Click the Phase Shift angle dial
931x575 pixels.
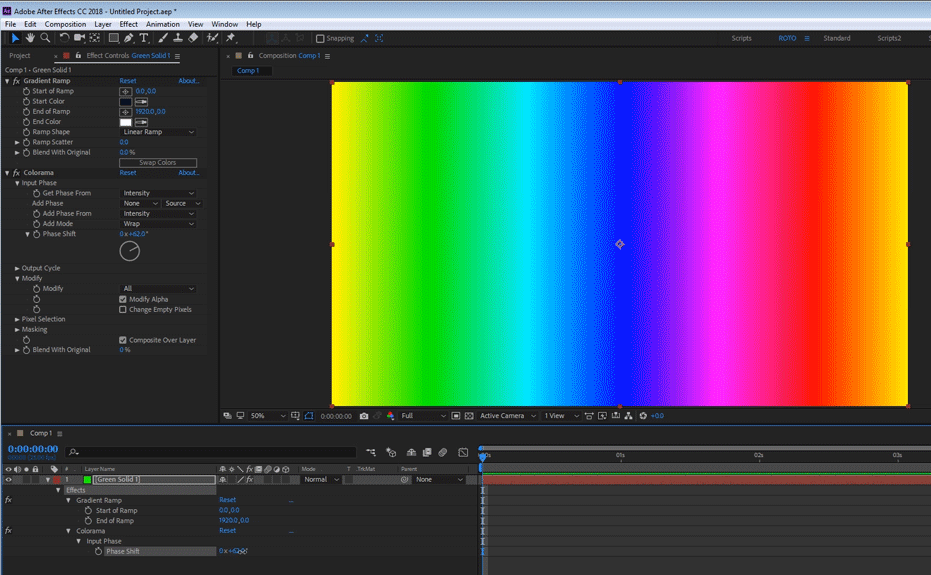click(x=129, y=251)
